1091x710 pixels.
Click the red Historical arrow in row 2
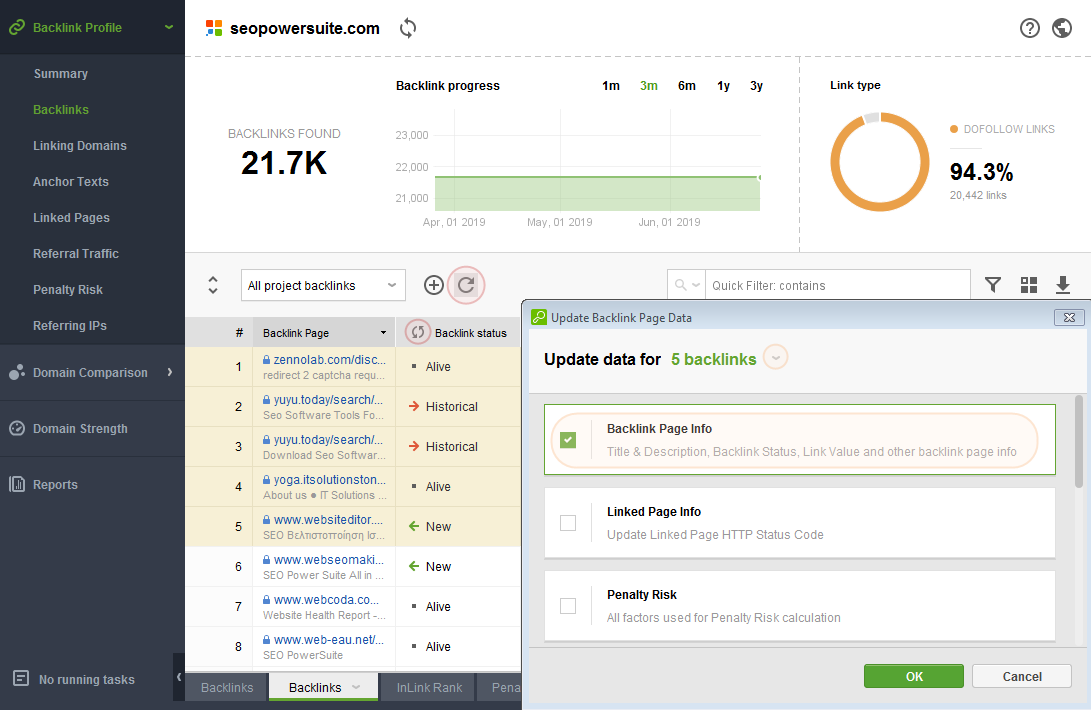414,407
